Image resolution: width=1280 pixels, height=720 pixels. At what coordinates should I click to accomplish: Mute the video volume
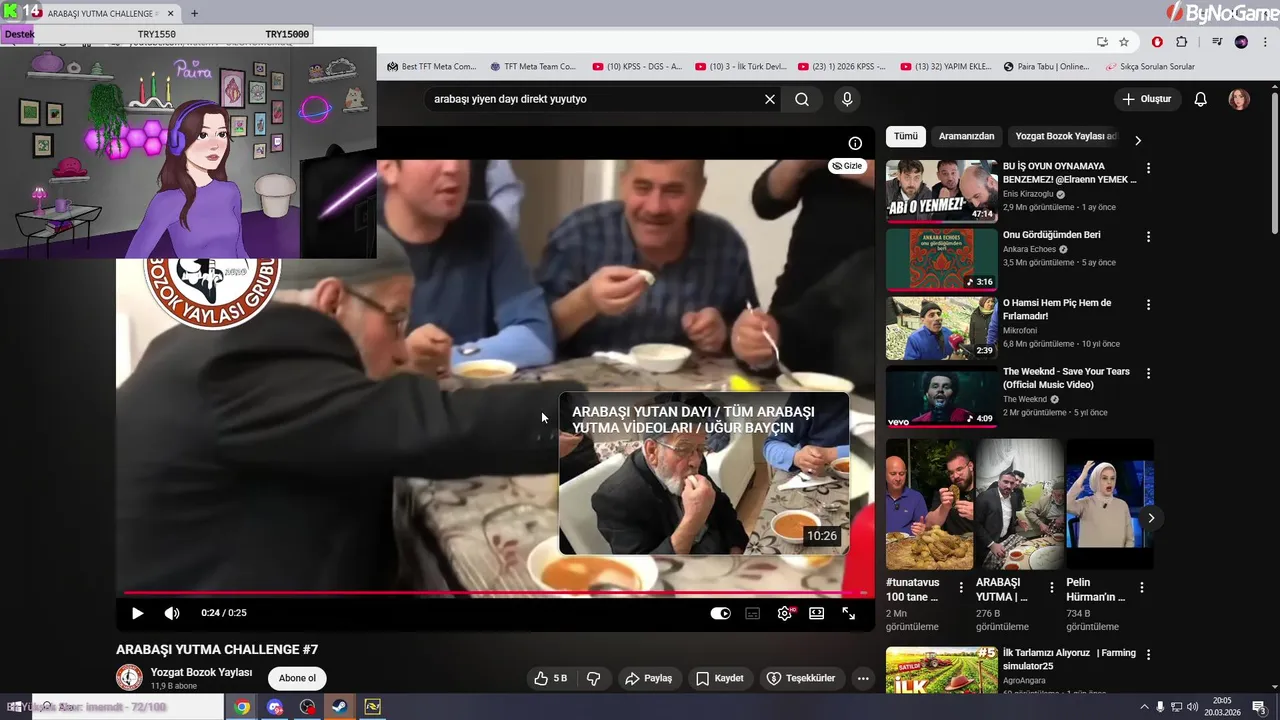[x=172, y=613]
